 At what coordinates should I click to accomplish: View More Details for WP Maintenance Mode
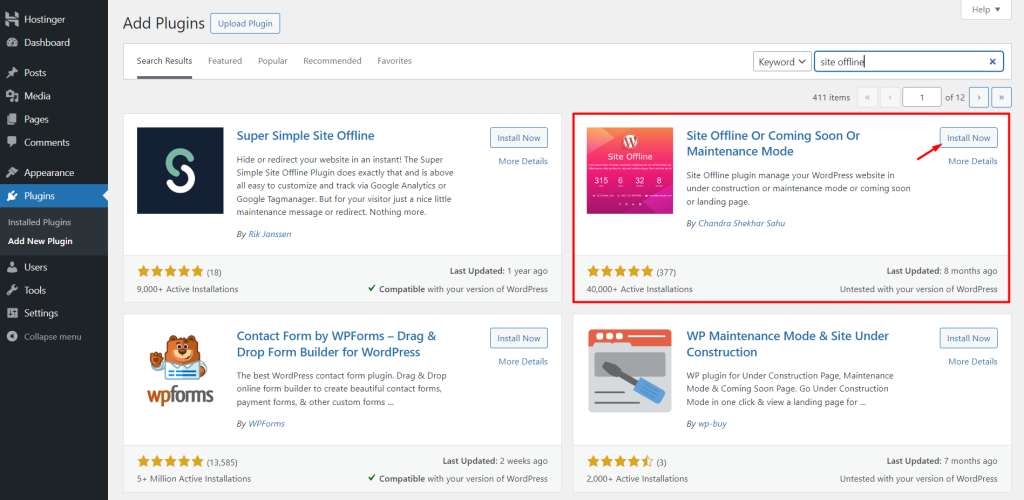point(973,362)
